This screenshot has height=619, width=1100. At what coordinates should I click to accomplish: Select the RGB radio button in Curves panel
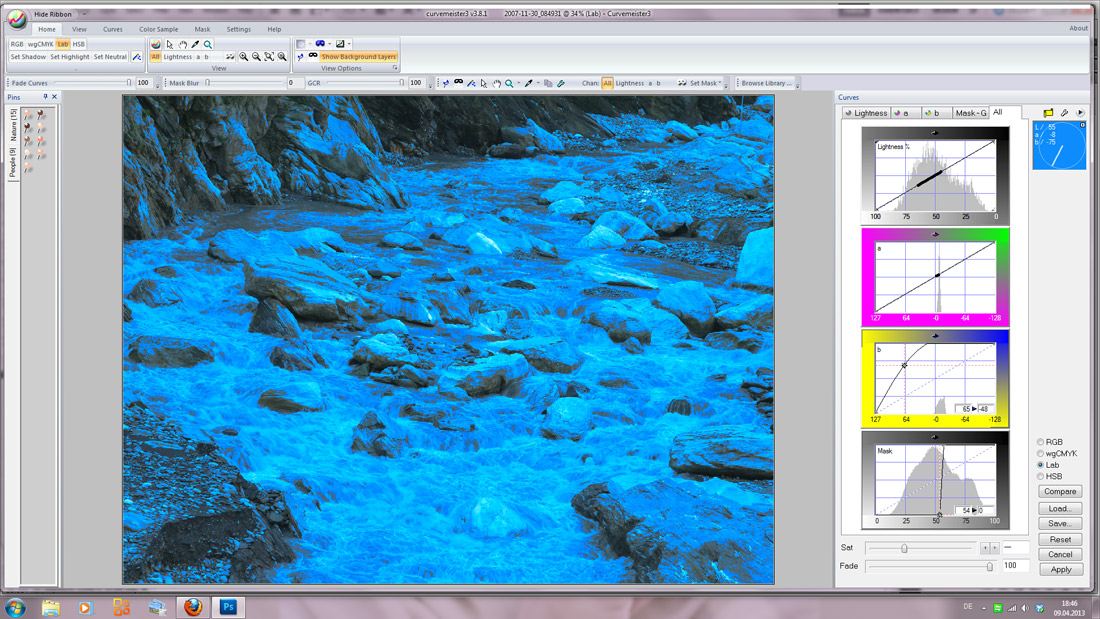tap(1040, 442)
